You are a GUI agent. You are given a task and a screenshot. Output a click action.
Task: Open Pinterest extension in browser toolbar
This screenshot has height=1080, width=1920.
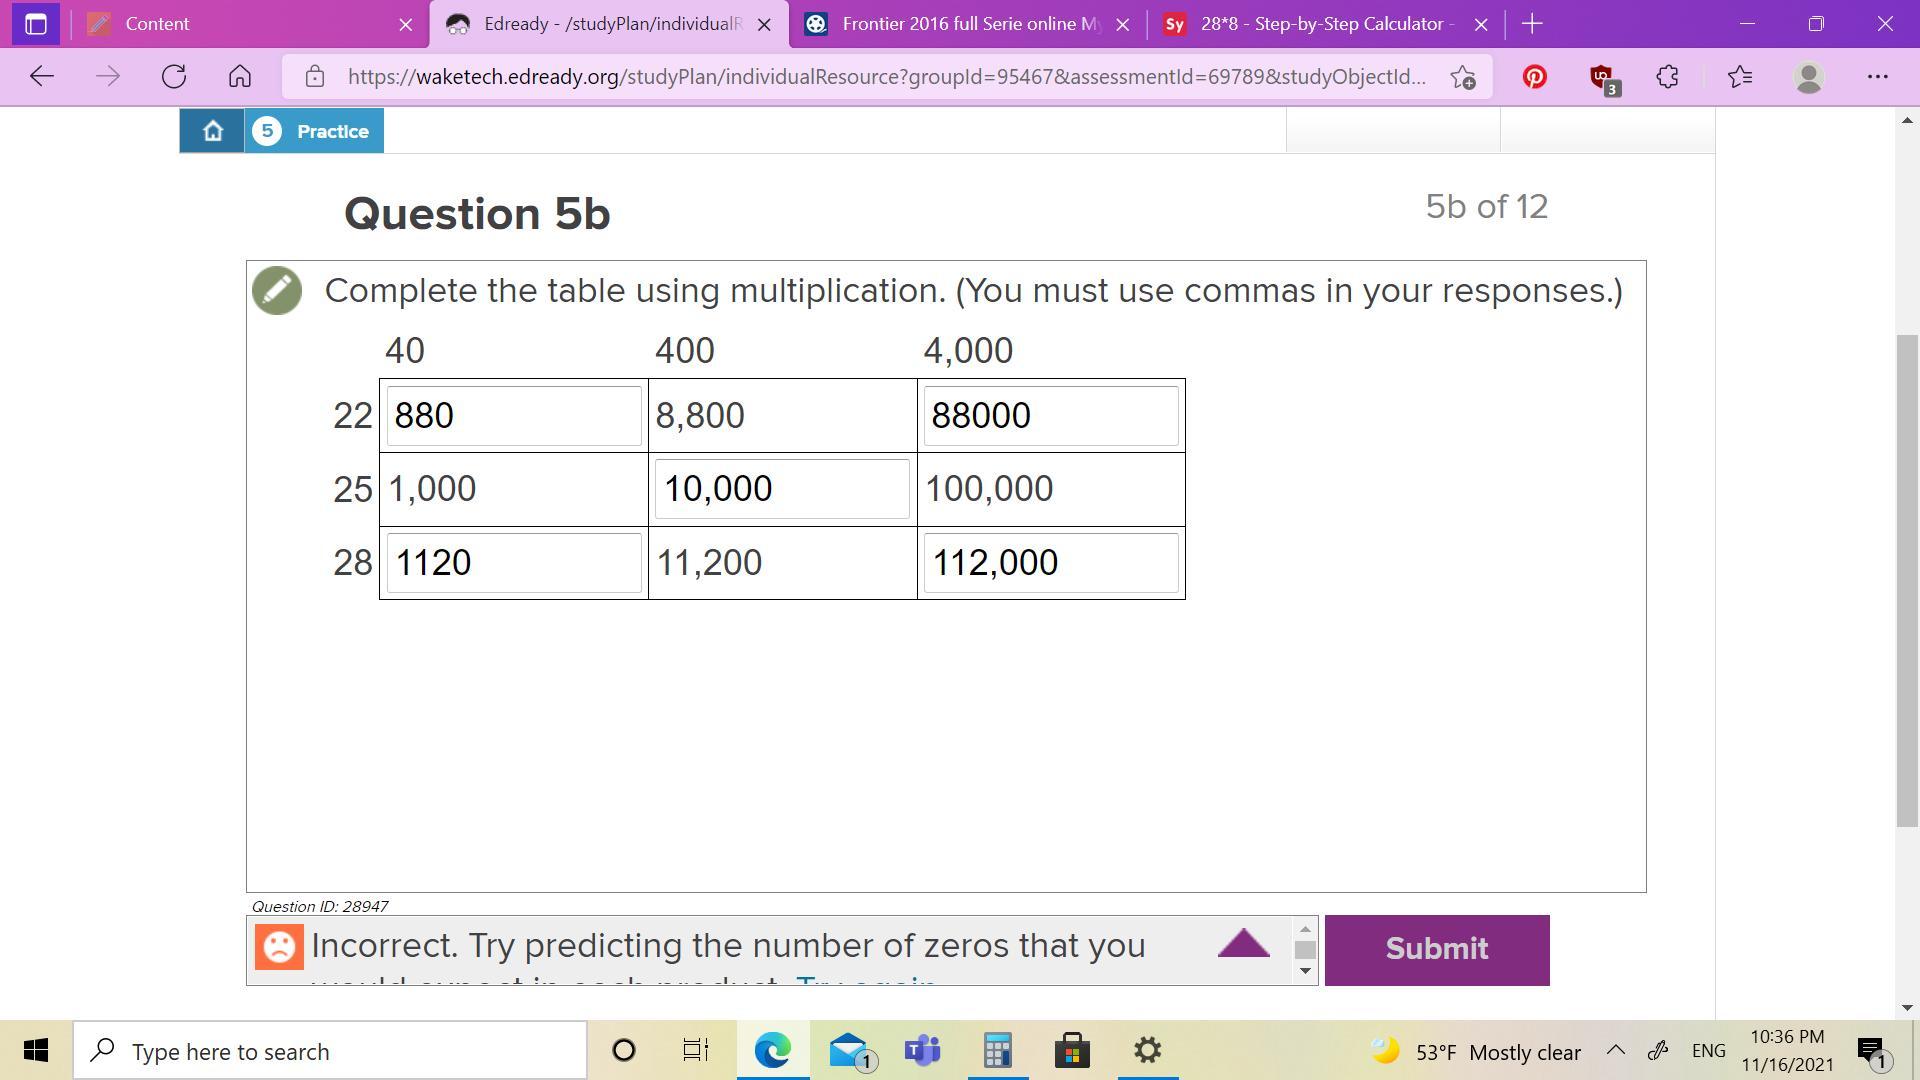click(1534, 77)
